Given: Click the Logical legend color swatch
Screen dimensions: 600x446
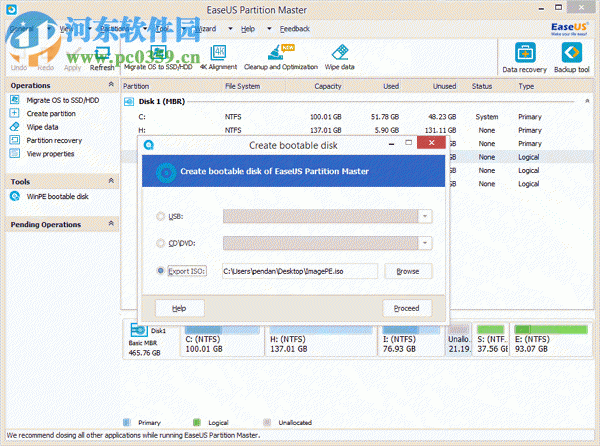Looking at the screenshot, I should click(x=197, y=422).
